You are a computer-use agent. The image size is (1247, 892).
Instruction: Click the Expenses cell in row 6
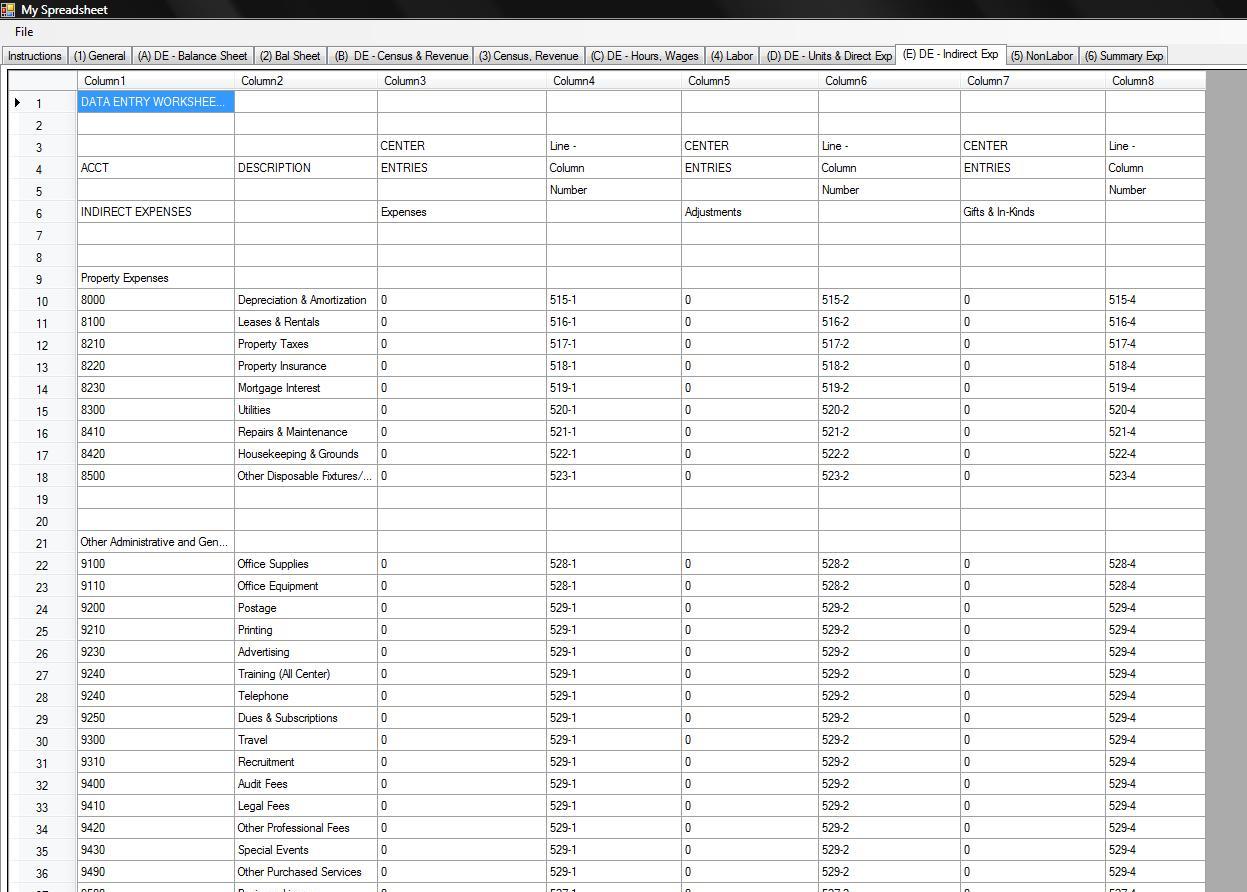point(462,212)
